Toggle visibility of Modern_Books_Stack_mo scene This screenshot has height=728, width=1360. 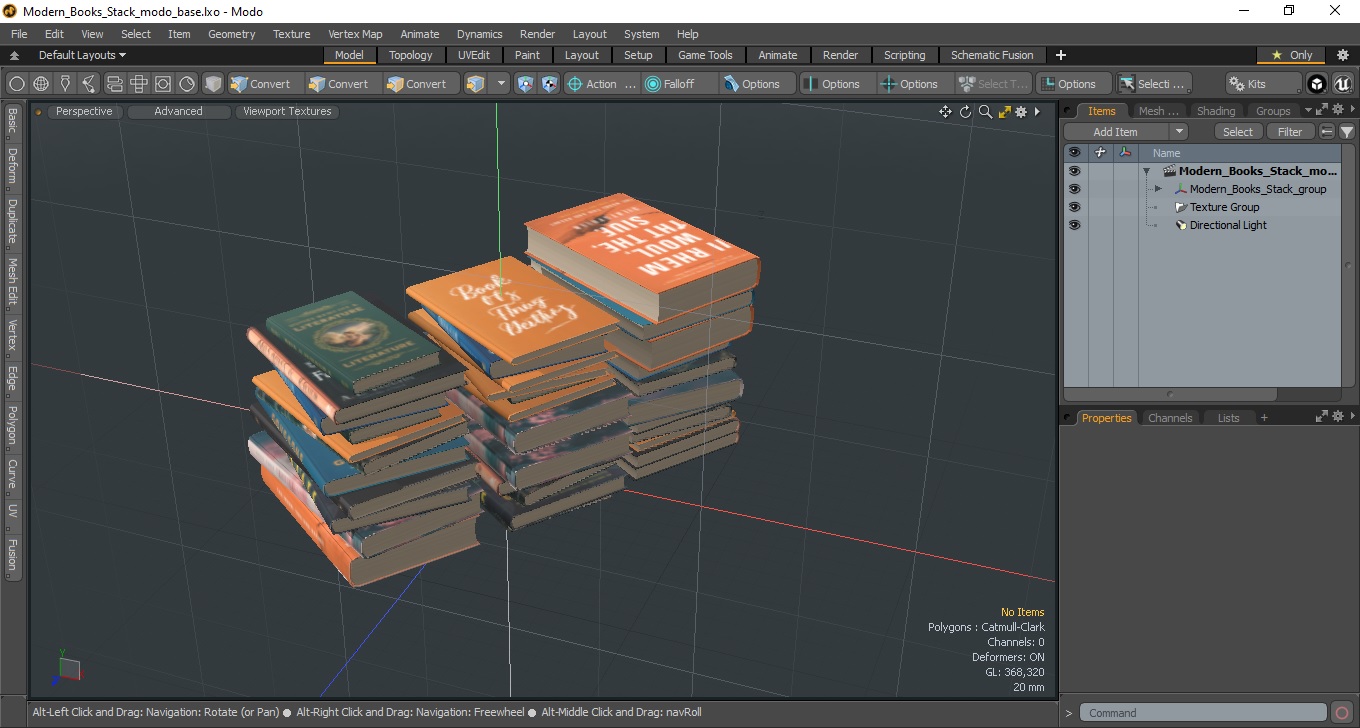pos(1074,171)
